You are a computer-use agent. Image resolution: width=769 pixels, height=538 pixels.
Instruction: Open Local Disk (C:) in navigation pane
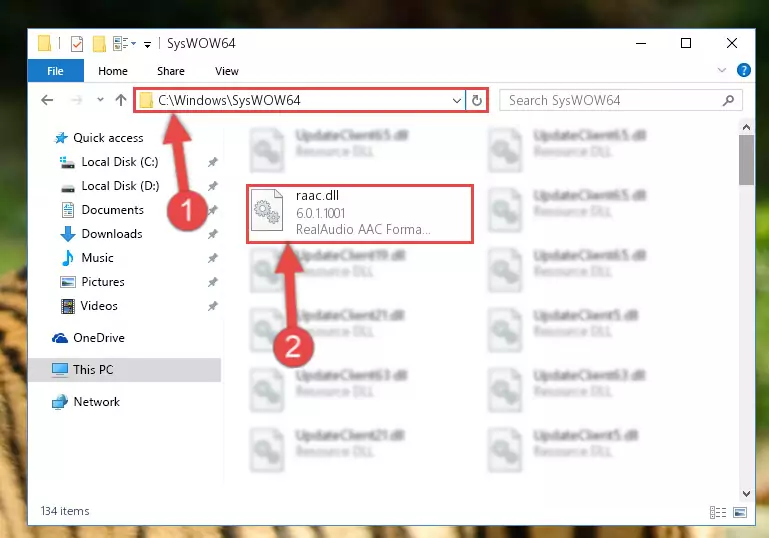click(109, 162)
